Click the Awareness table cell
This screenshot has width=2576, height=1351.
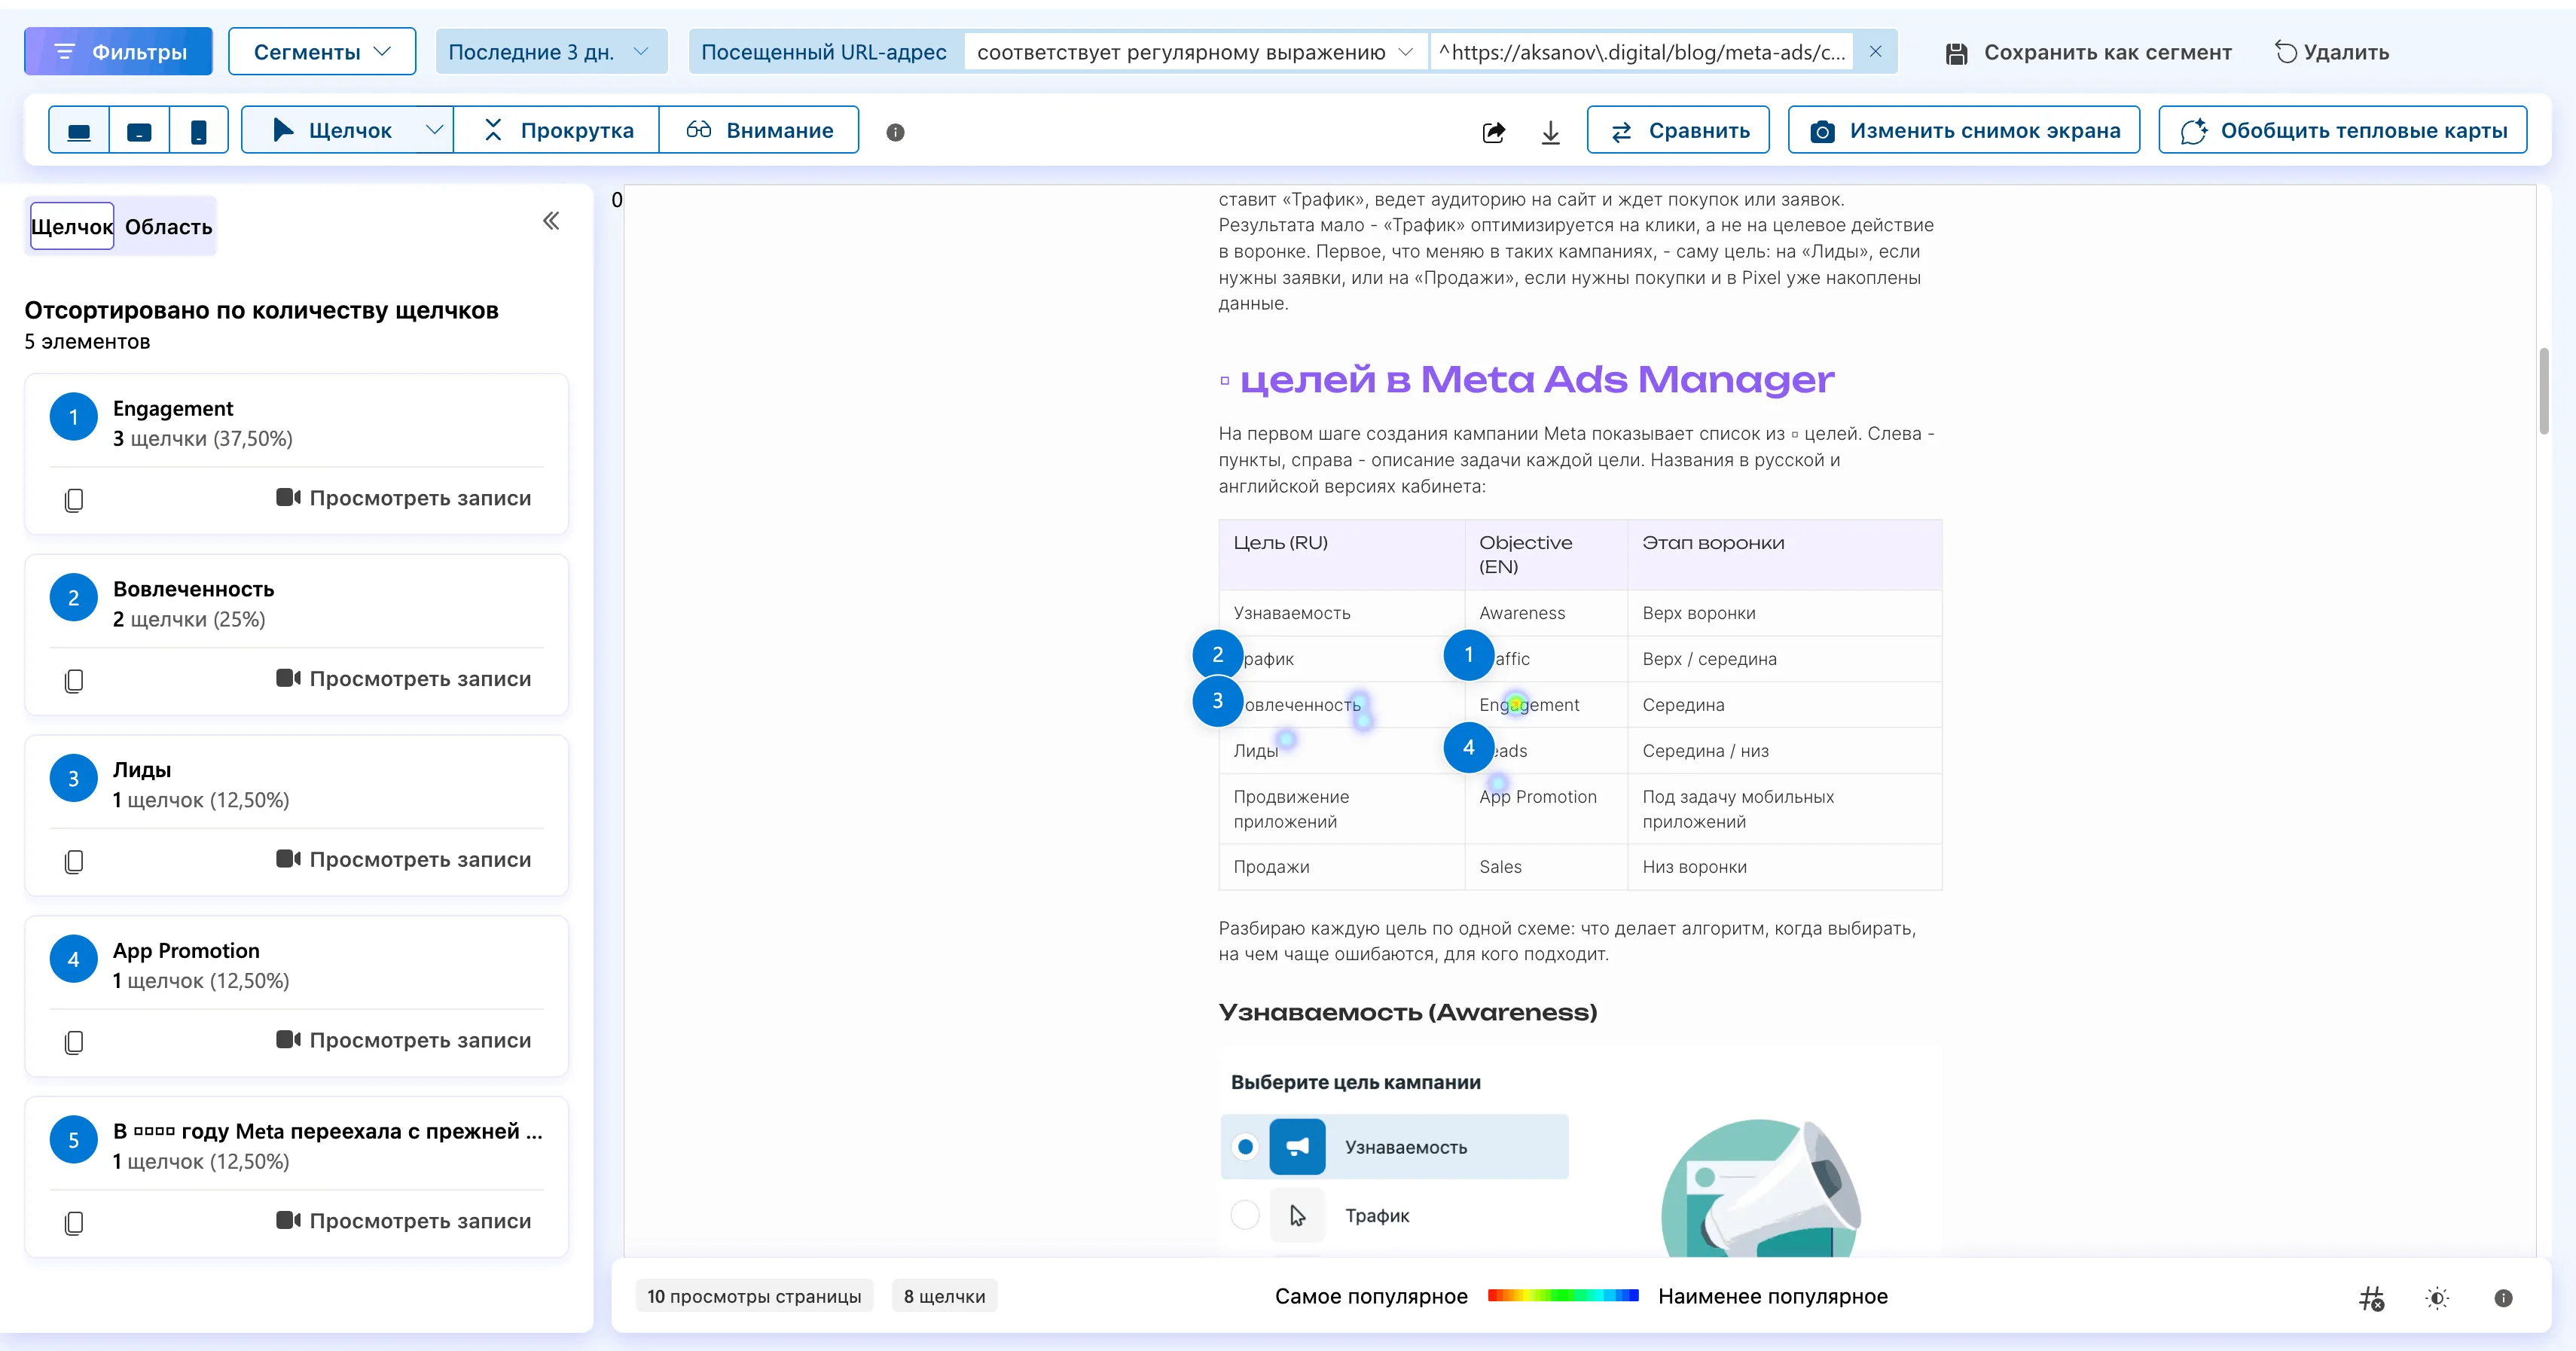point(1546,613)
